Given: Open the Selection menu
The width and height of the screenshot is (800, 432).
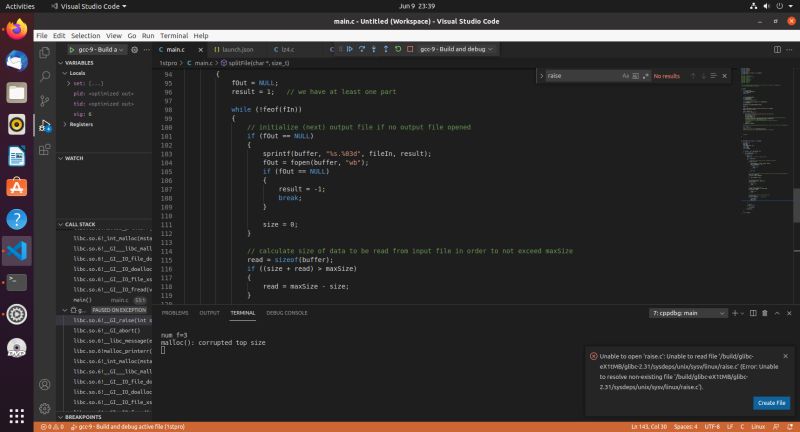Looking at the screenshot, I should tap(85, 36).
